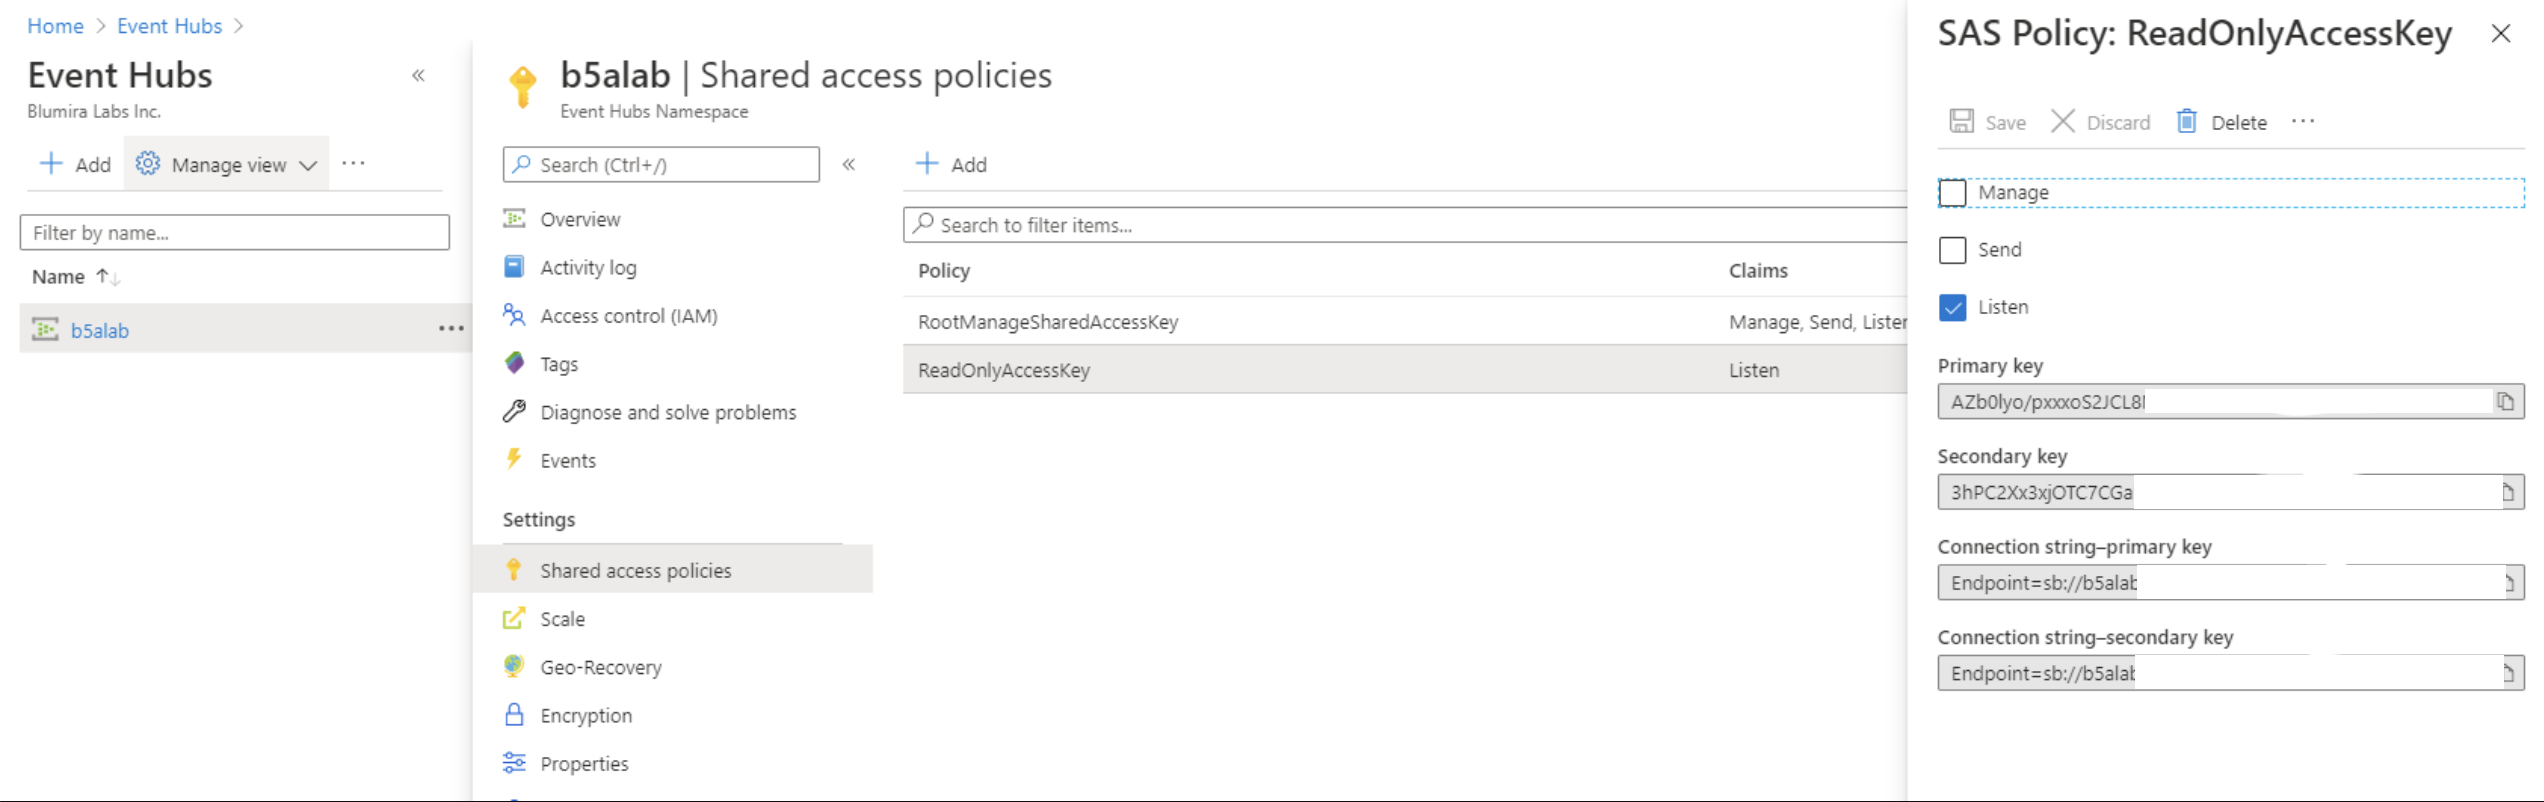Screen dimensions: 2544x802
Task: Discard changes to the SAS policy
Action: (2100, 122)
